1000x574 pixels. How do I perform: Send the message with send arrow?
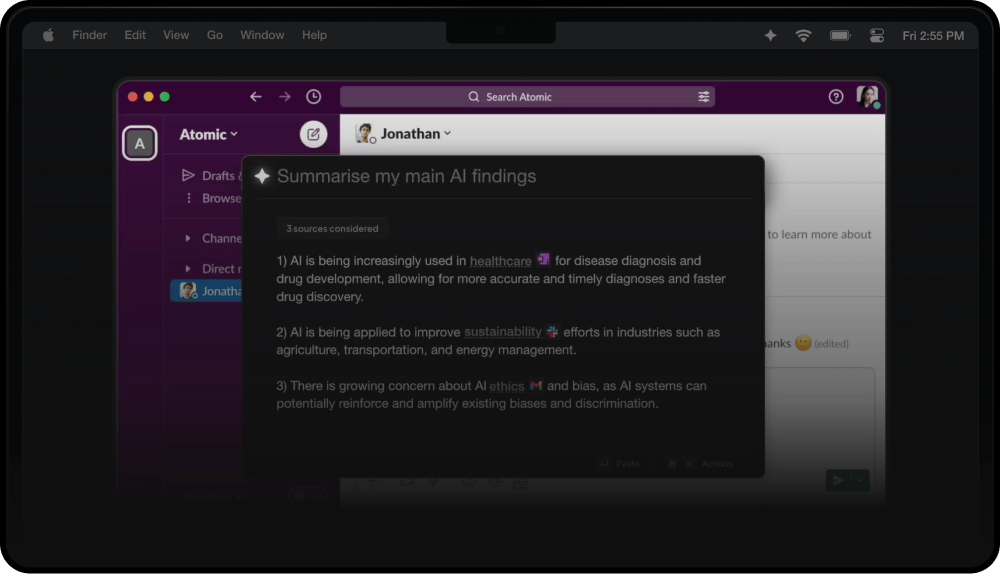pyautogui.click(x=839, y=480)
